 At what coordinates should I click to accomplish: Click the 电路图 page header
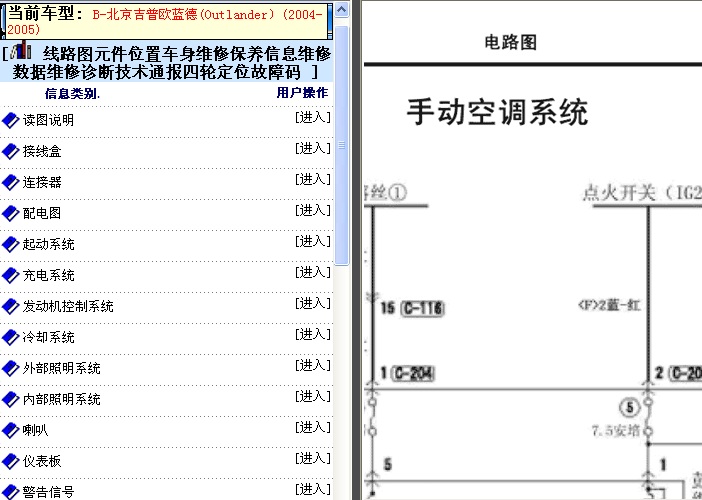click(510, 43)
